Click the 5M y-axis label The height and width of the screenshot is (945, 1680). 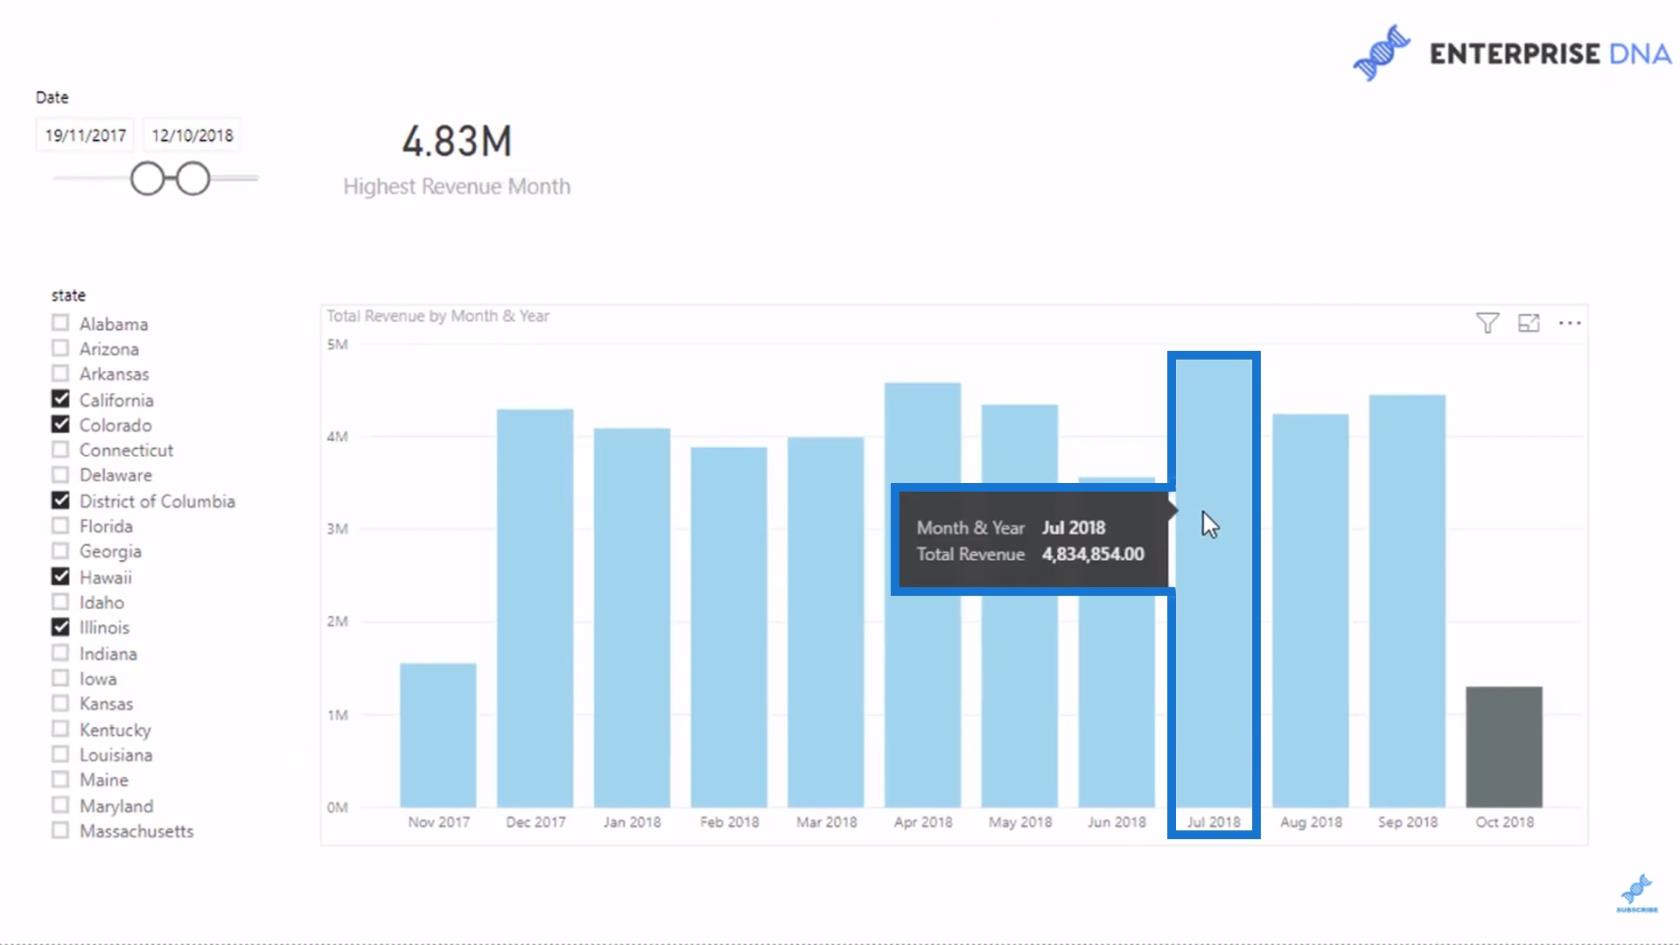point(337,344)
